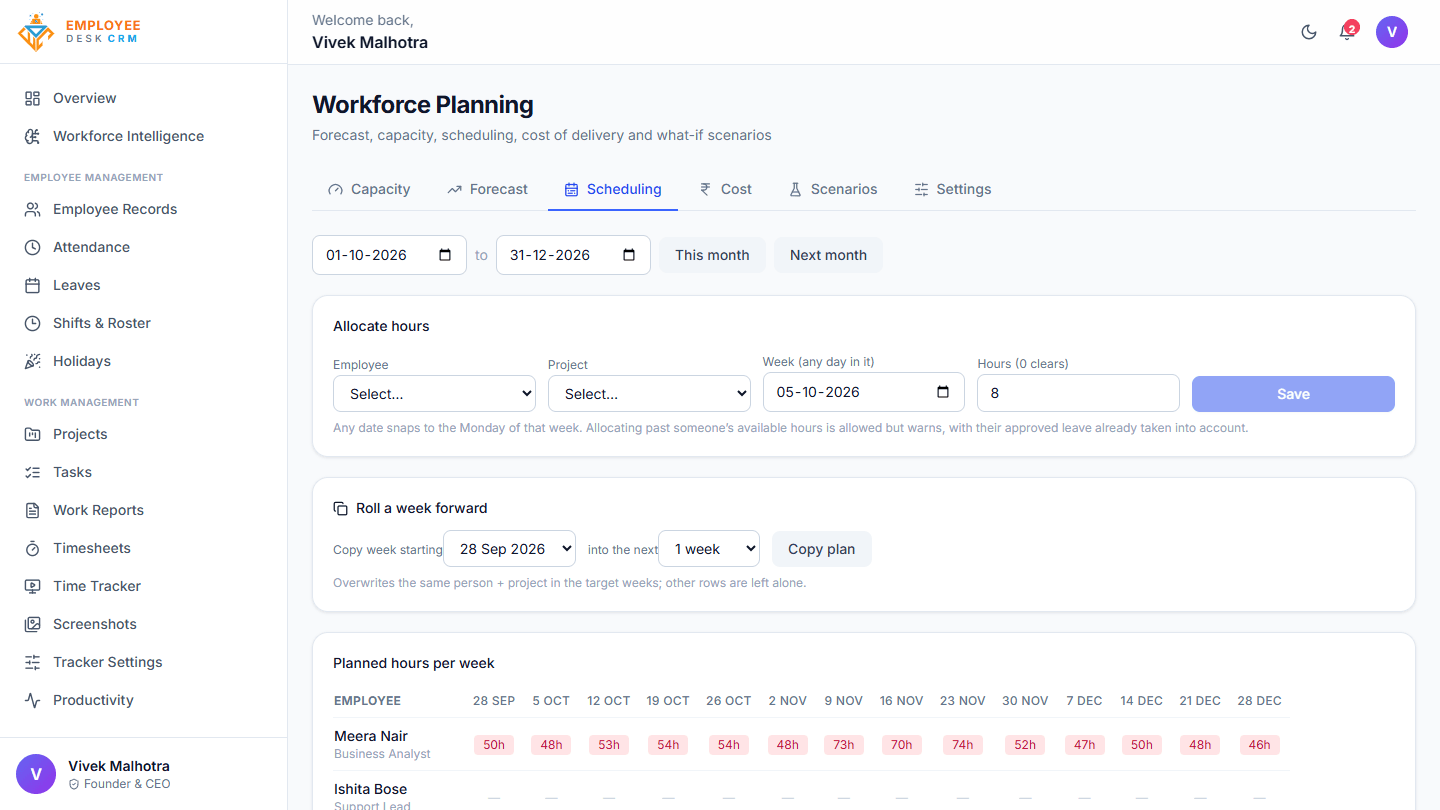This screenshot has width=1440, height=810.
Task: Click the Next month button
Action: 828,255
